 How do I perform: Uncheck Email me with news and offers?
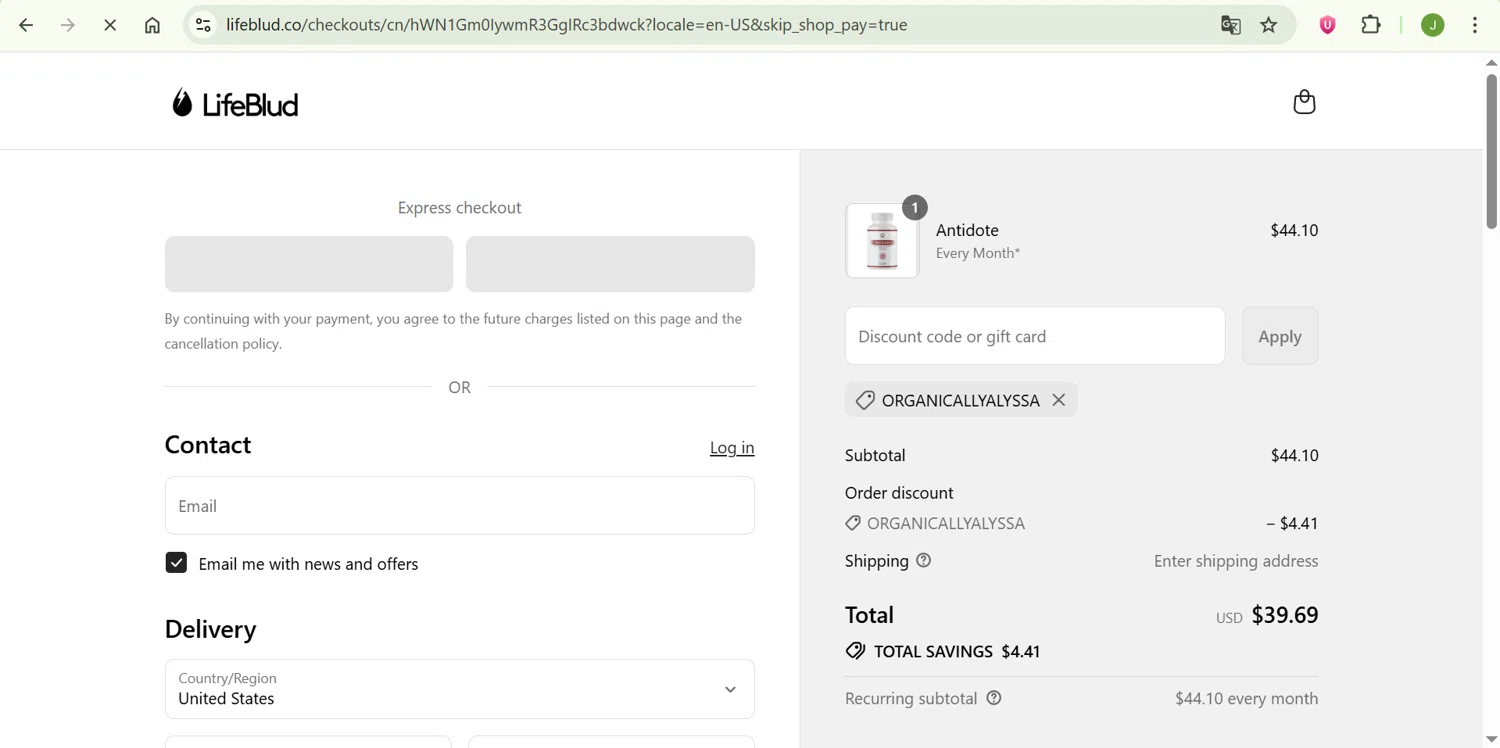tap(176, 563)
